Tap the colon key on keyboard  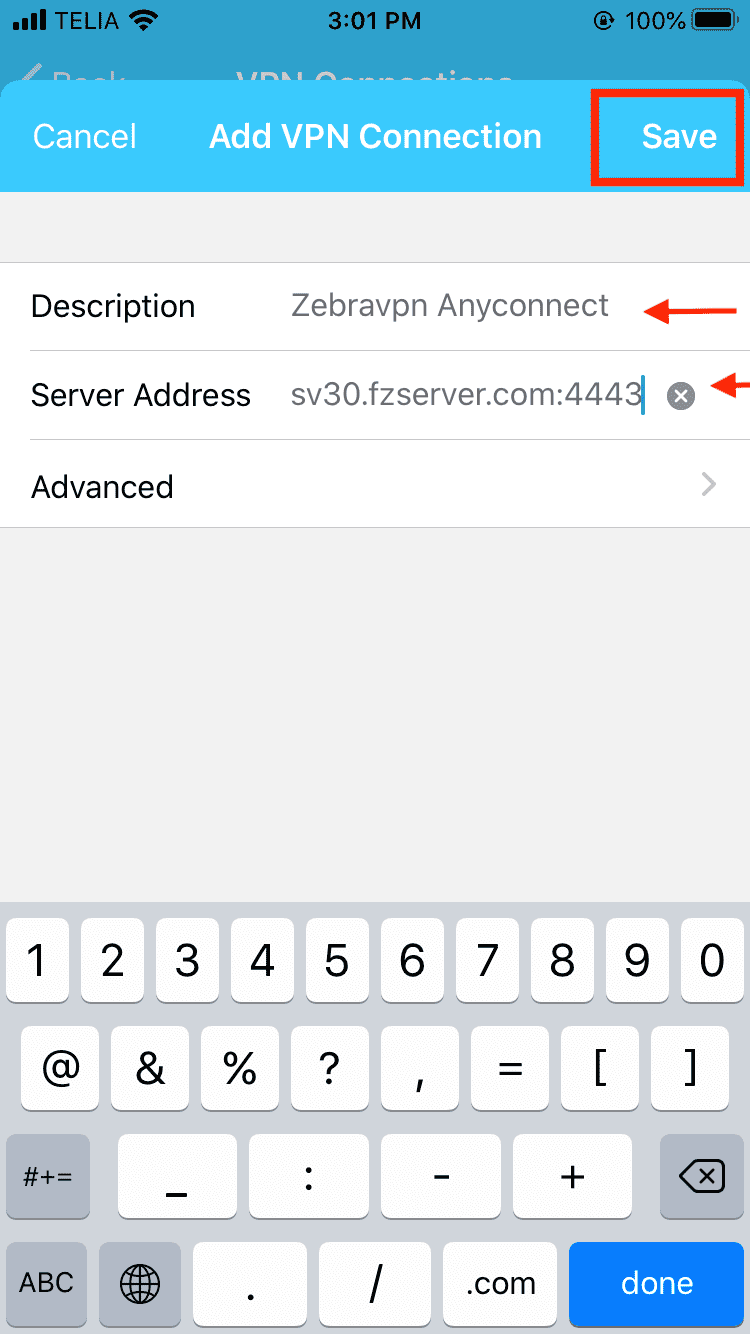click(x=309, y=1177)
